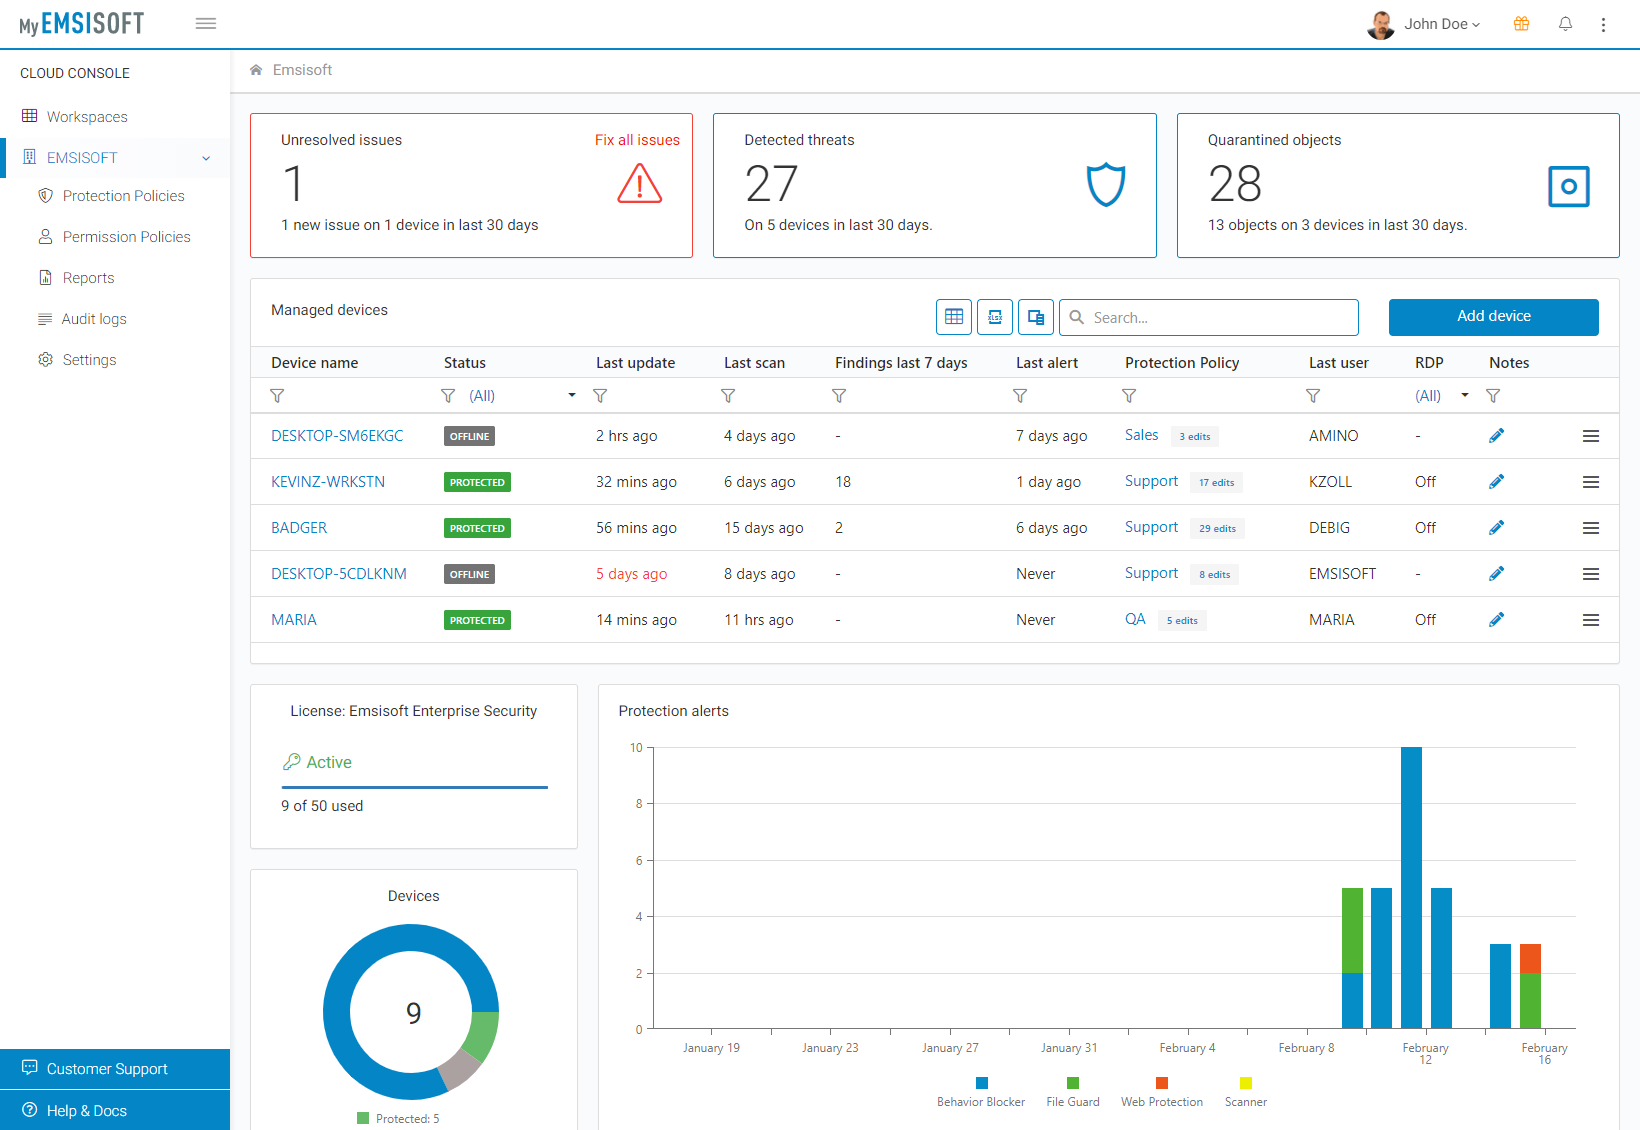Image resolution: width=1640 pixels, height=1130 pixels.
Task: Click the blue shield threats icon
Action: 1106,185
